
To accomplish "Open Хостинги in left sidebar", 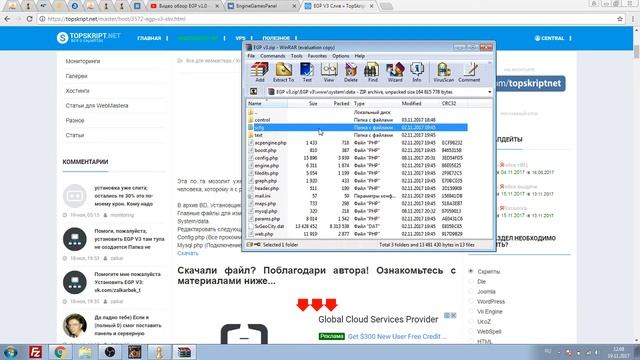I will point(78,91).
